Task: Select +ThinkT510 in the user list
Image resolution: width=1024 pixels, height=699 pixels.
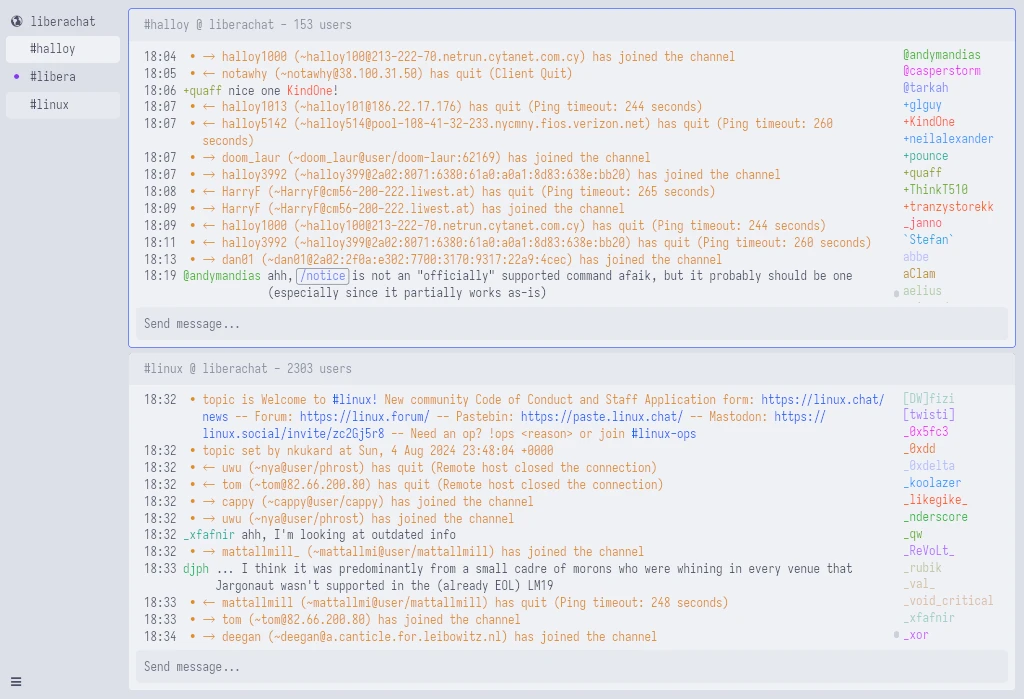Action: 935,189
